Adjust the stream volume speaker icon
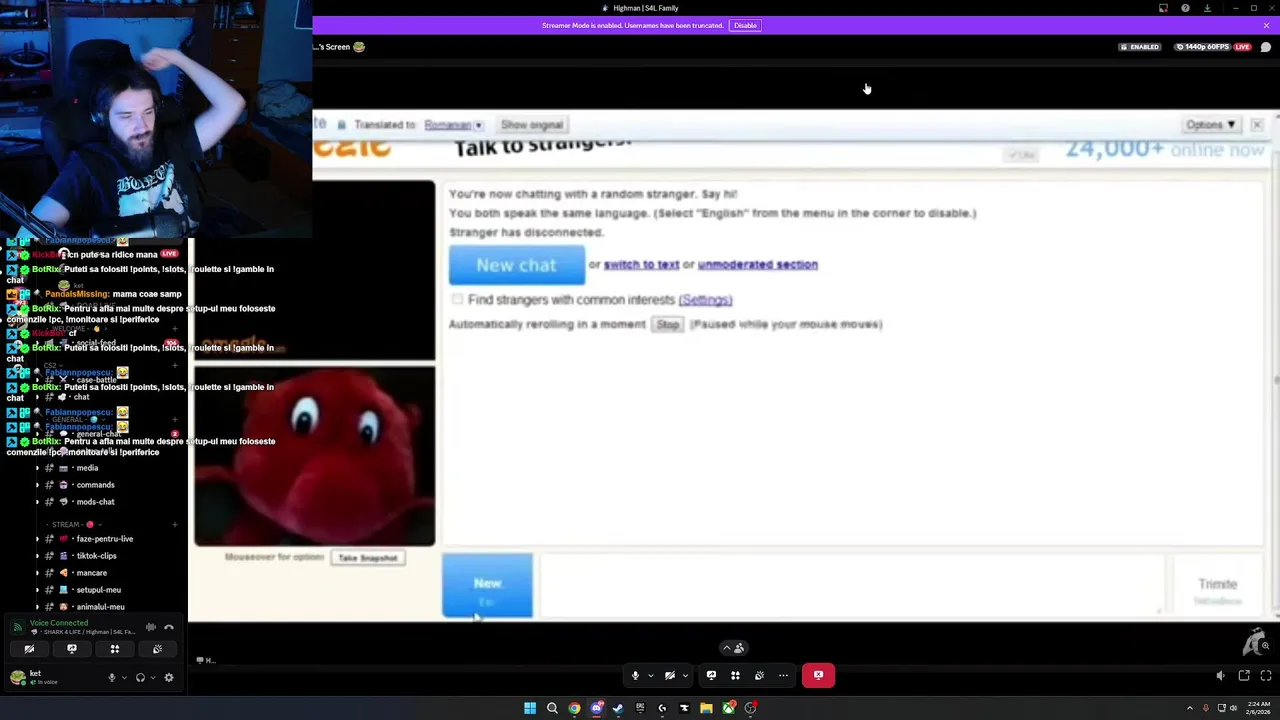Image resolution: width=1280 pixels, height=720 pixels. pos(1220,676)
